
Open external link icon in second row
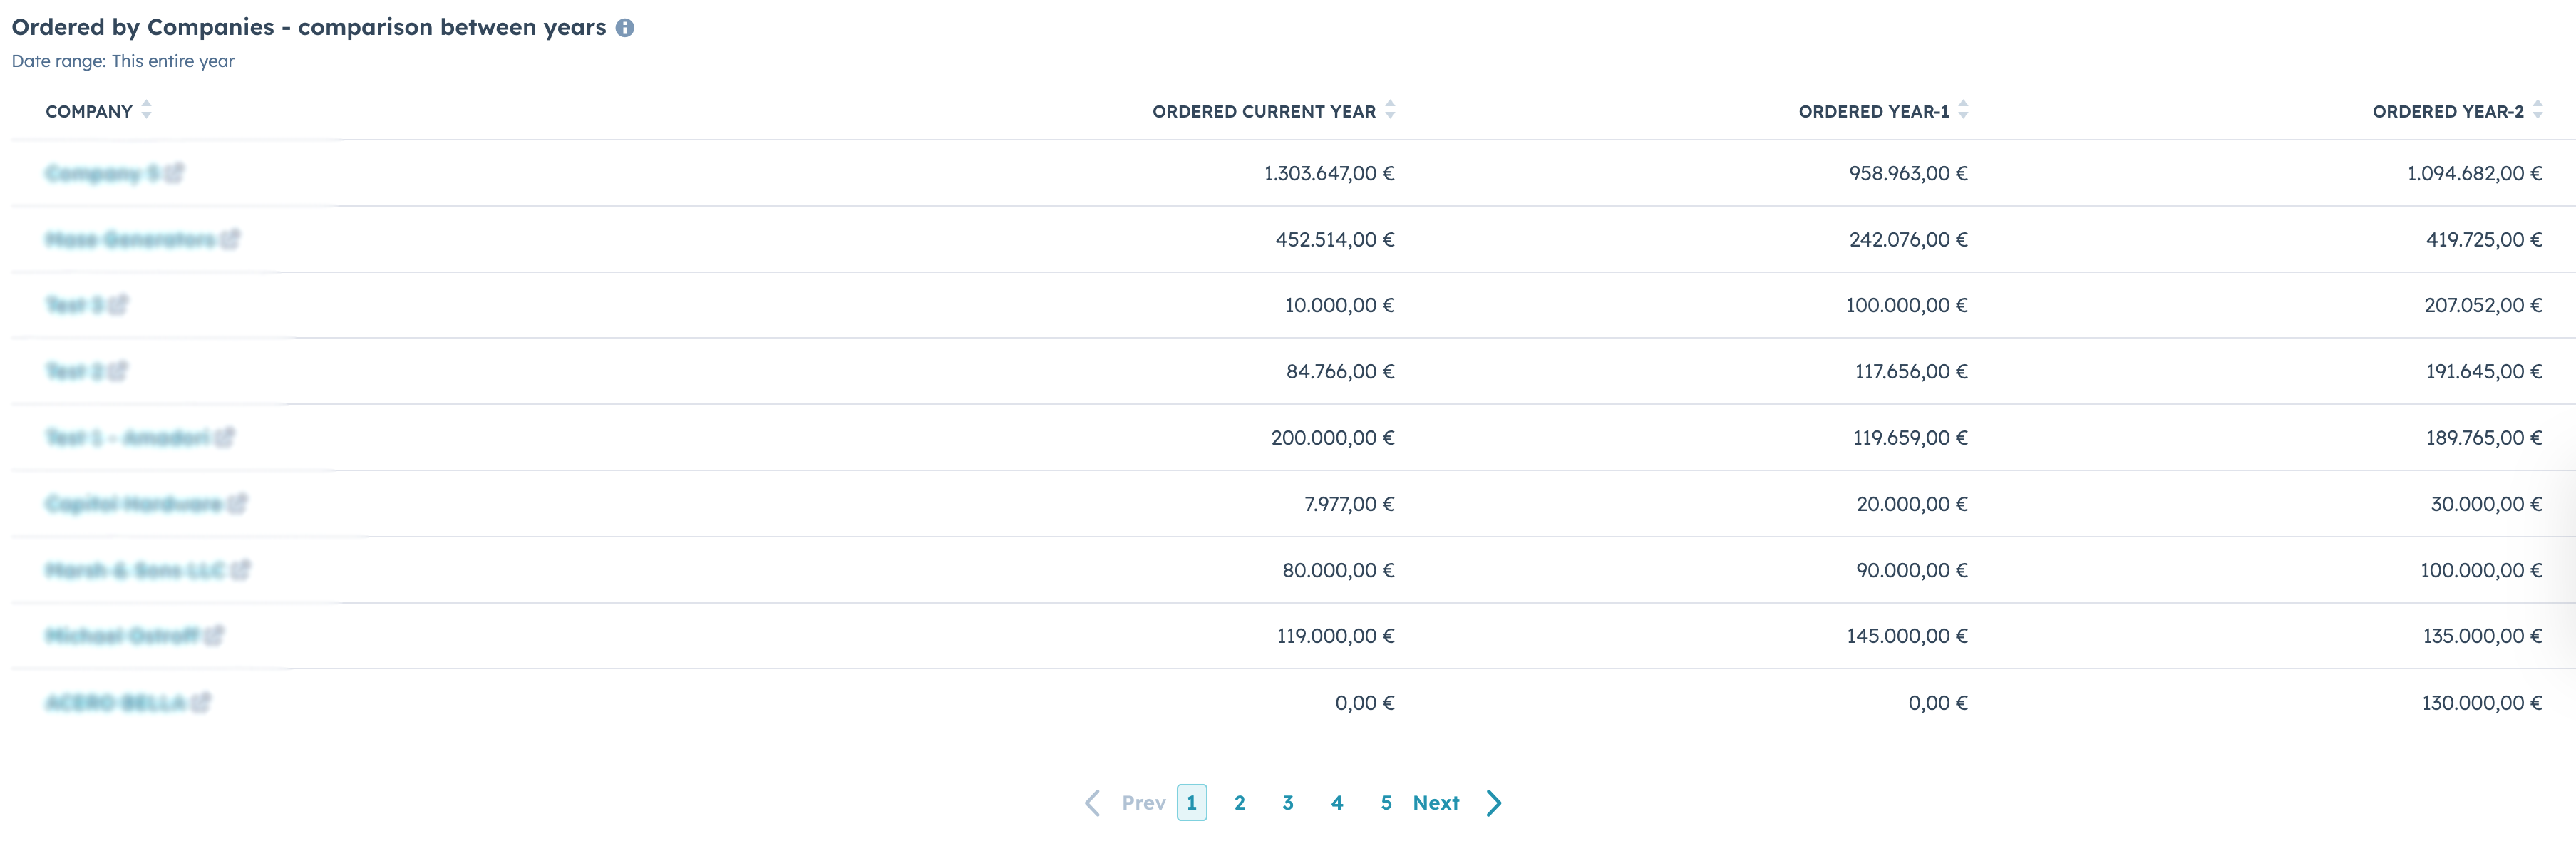pyautogui.click(x=231, y=239)
